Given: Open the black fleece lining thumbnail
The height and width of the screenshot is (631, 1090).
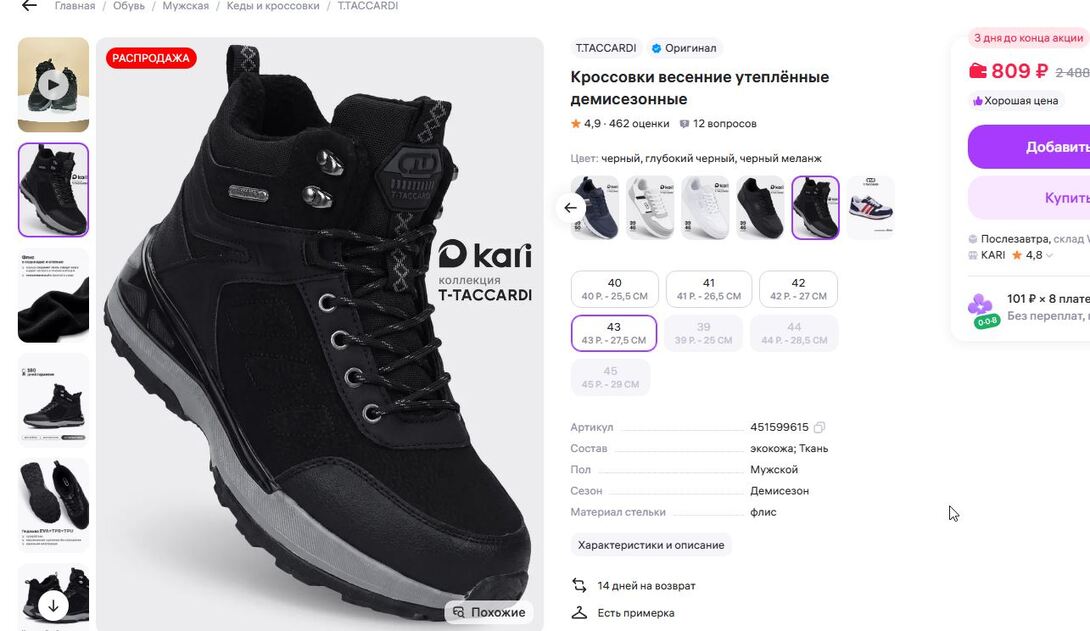Looking at the screenshot, I should [x=53, y=297].
